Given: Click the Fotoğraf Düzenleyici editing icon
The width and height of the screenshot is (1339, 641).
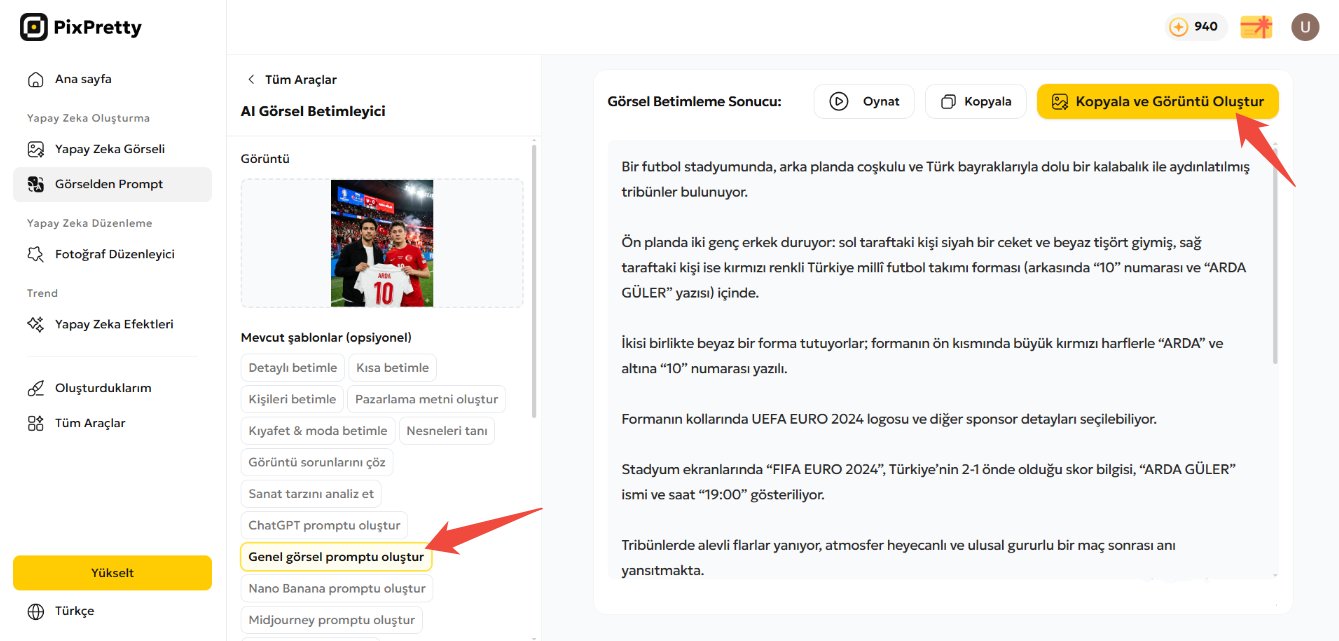Looking at the screenshot, I should (x=34, y=254).
